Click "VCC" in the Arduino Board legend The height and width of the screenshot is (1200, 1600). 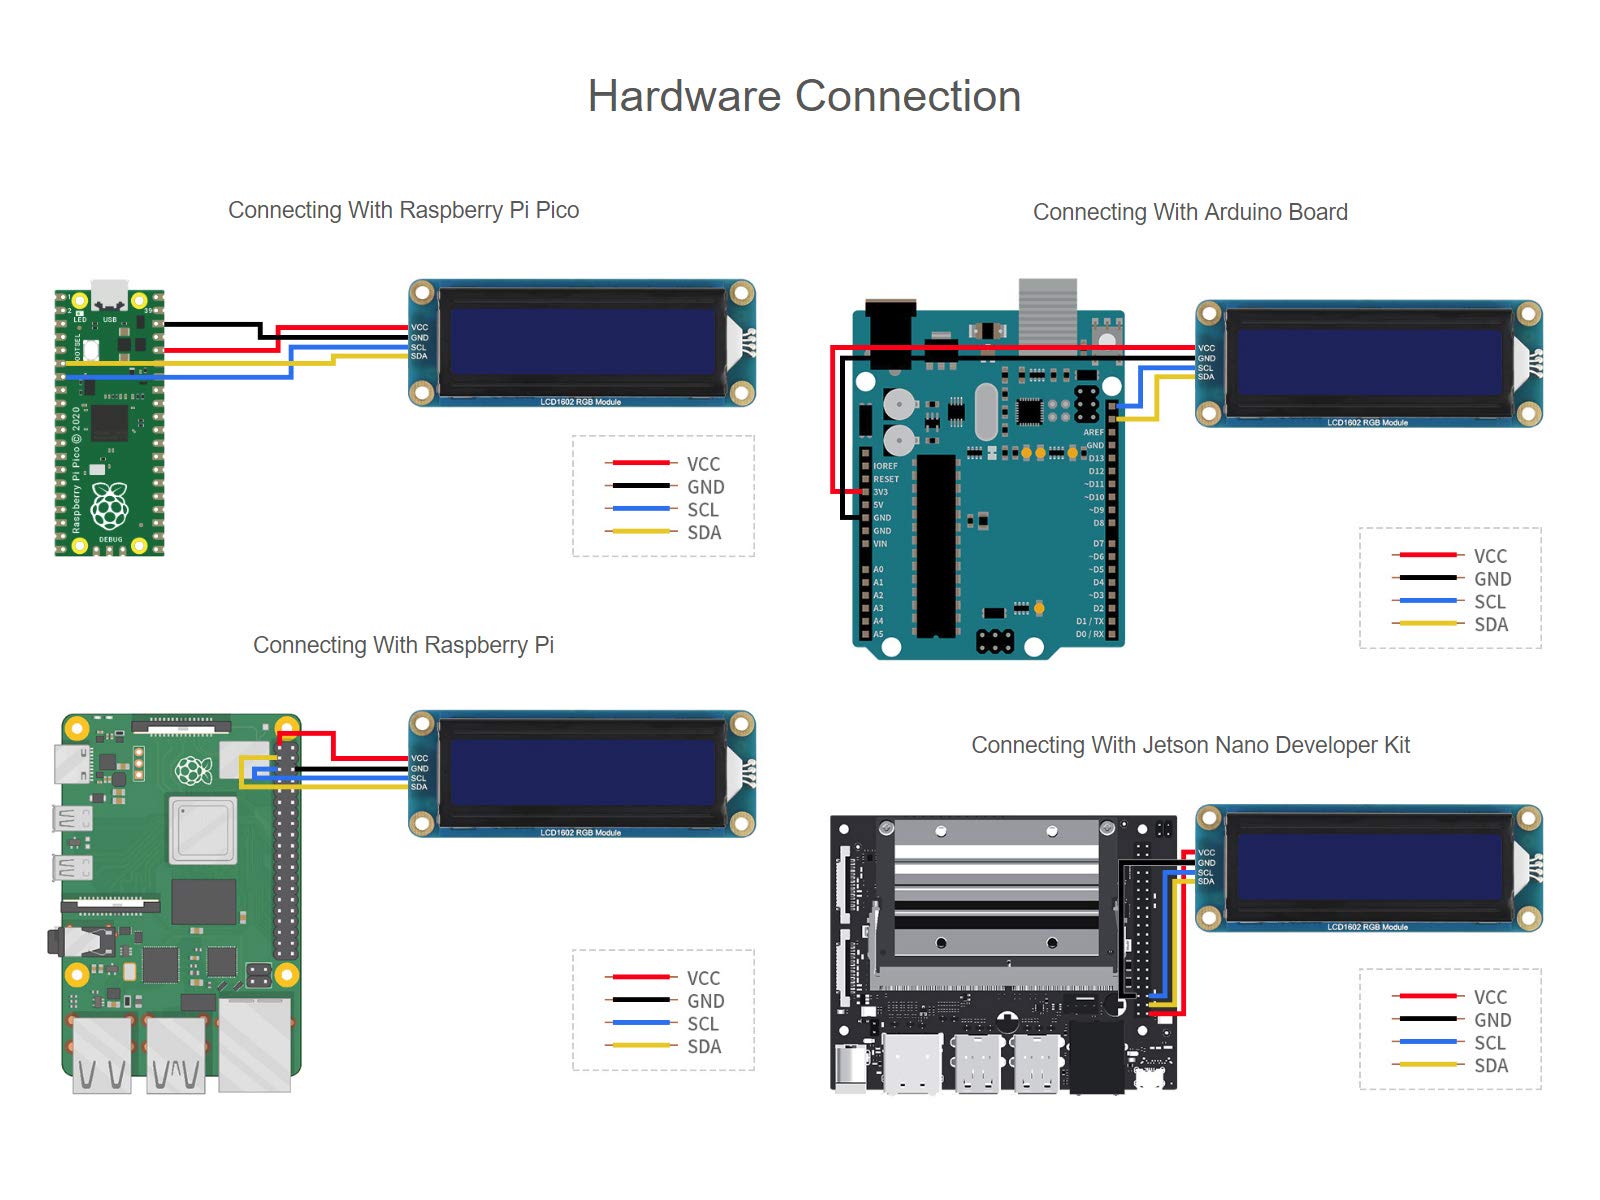[1490, 556]
